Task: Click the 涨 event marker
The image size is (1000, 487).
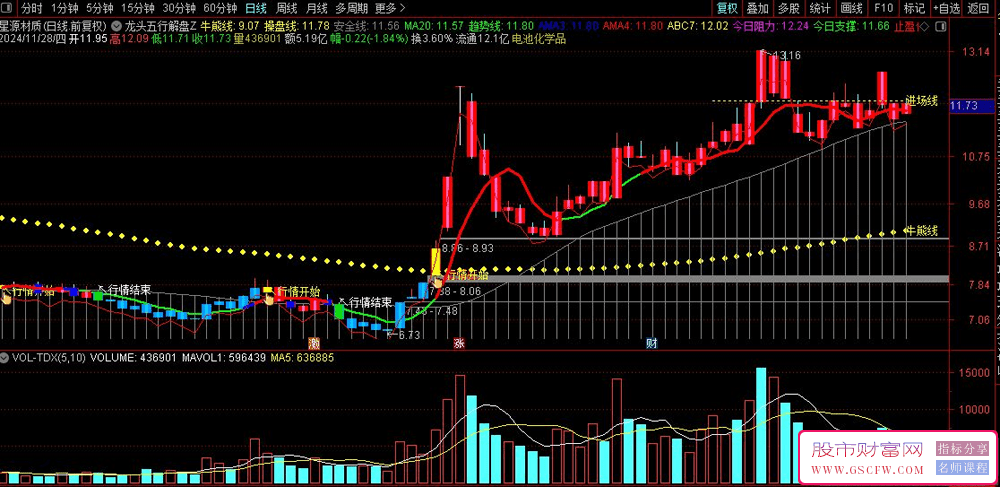Action: (459, 343)
